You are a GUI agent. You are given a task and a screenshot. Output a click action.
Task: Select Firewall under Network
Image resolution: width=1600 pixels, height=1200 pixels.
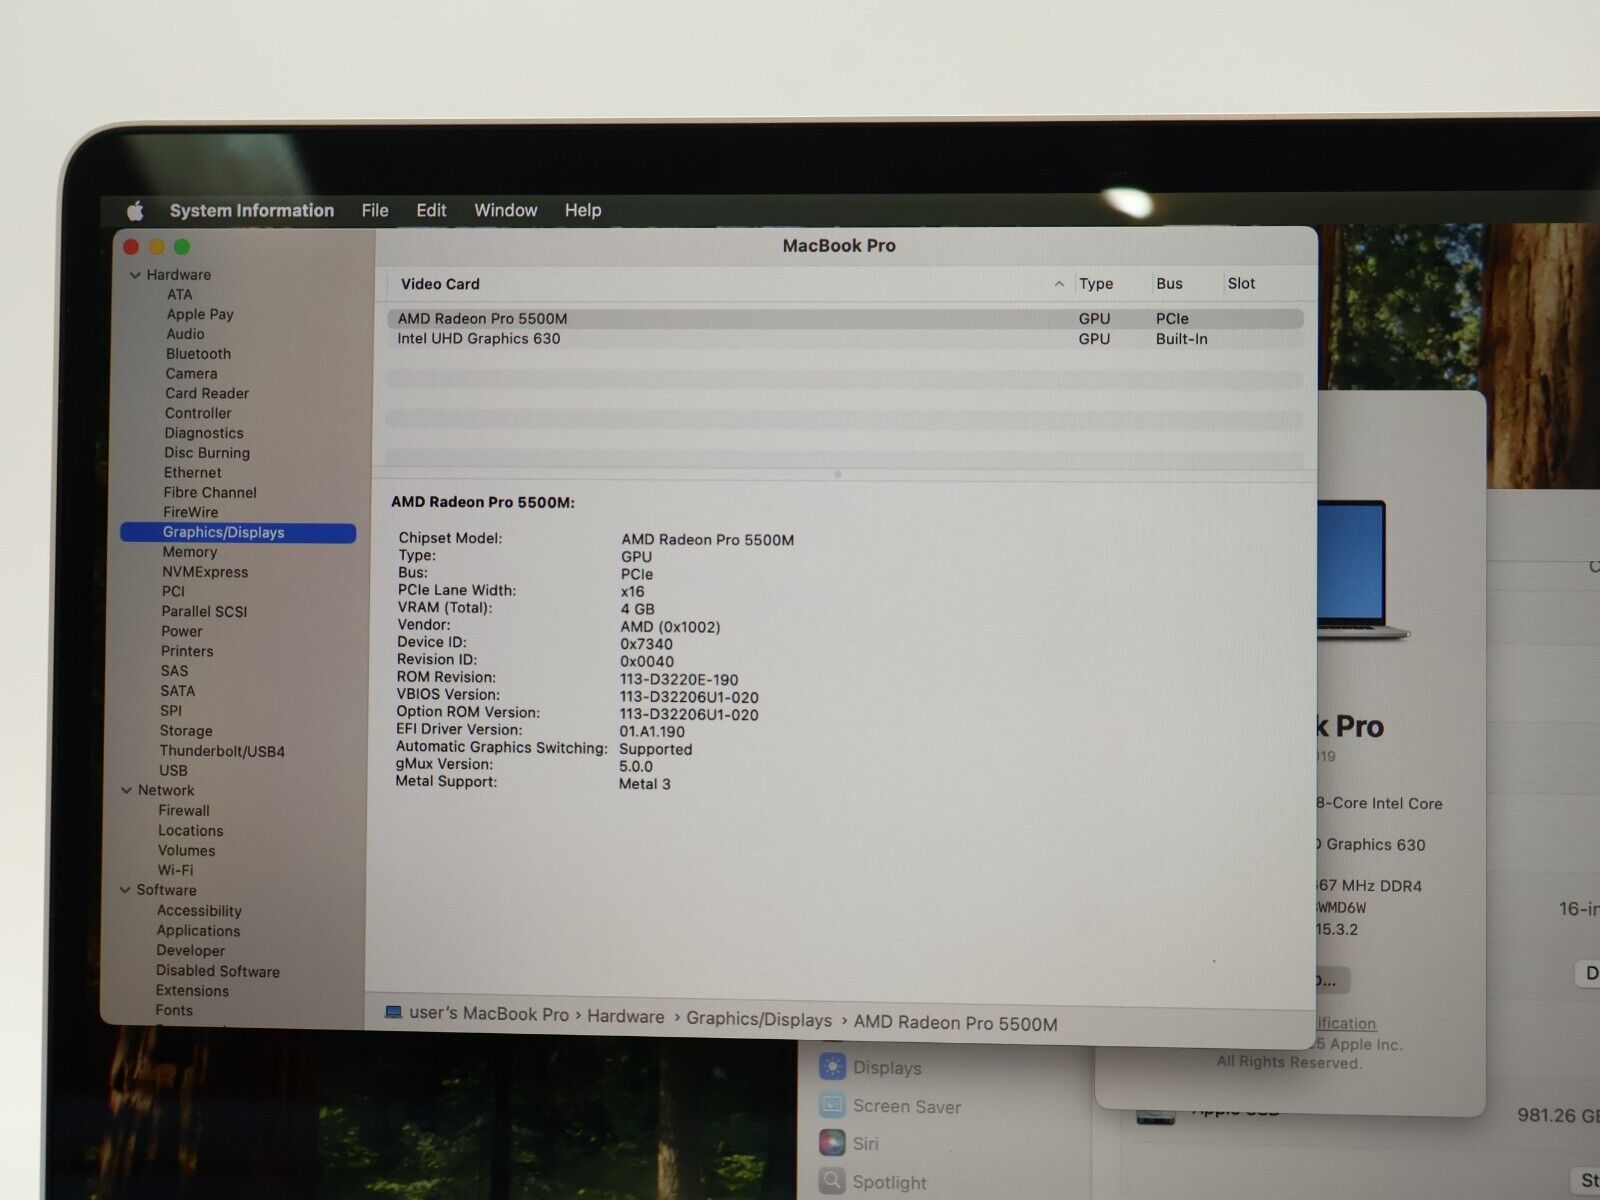point(184,811)
